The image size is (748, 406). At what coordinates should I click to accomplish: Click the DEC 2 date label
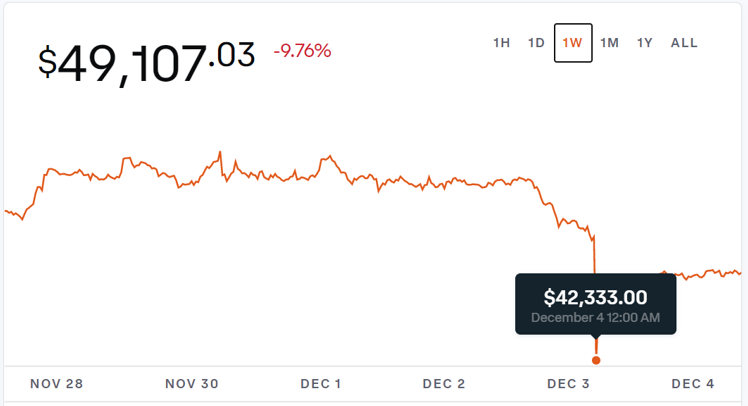click(x=443, y=384)
